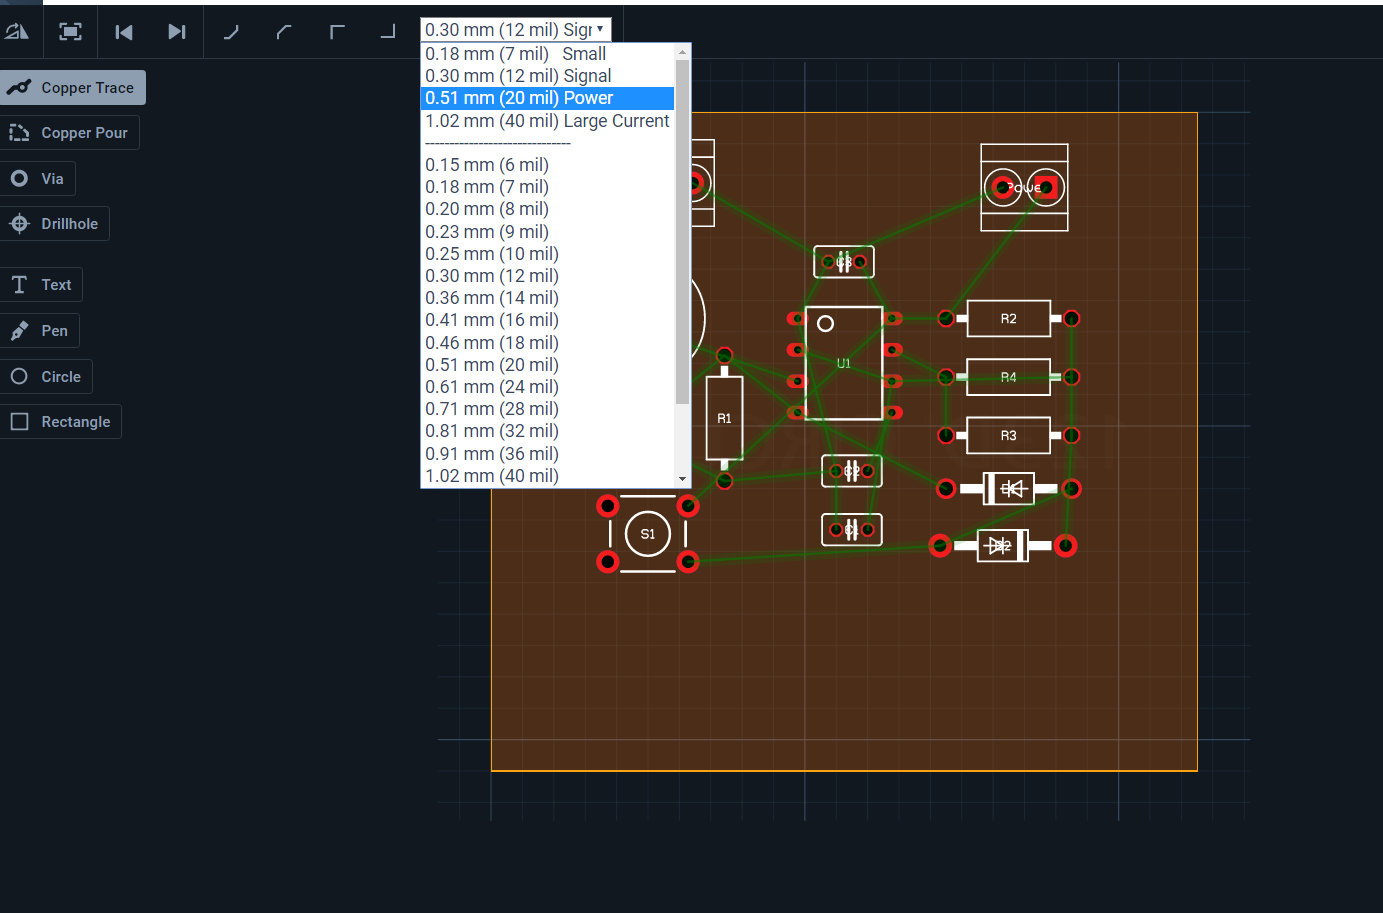Screen dimensions: 1383x913
Task: Select the Circle shape tool
Action: (x=46, y=377)
